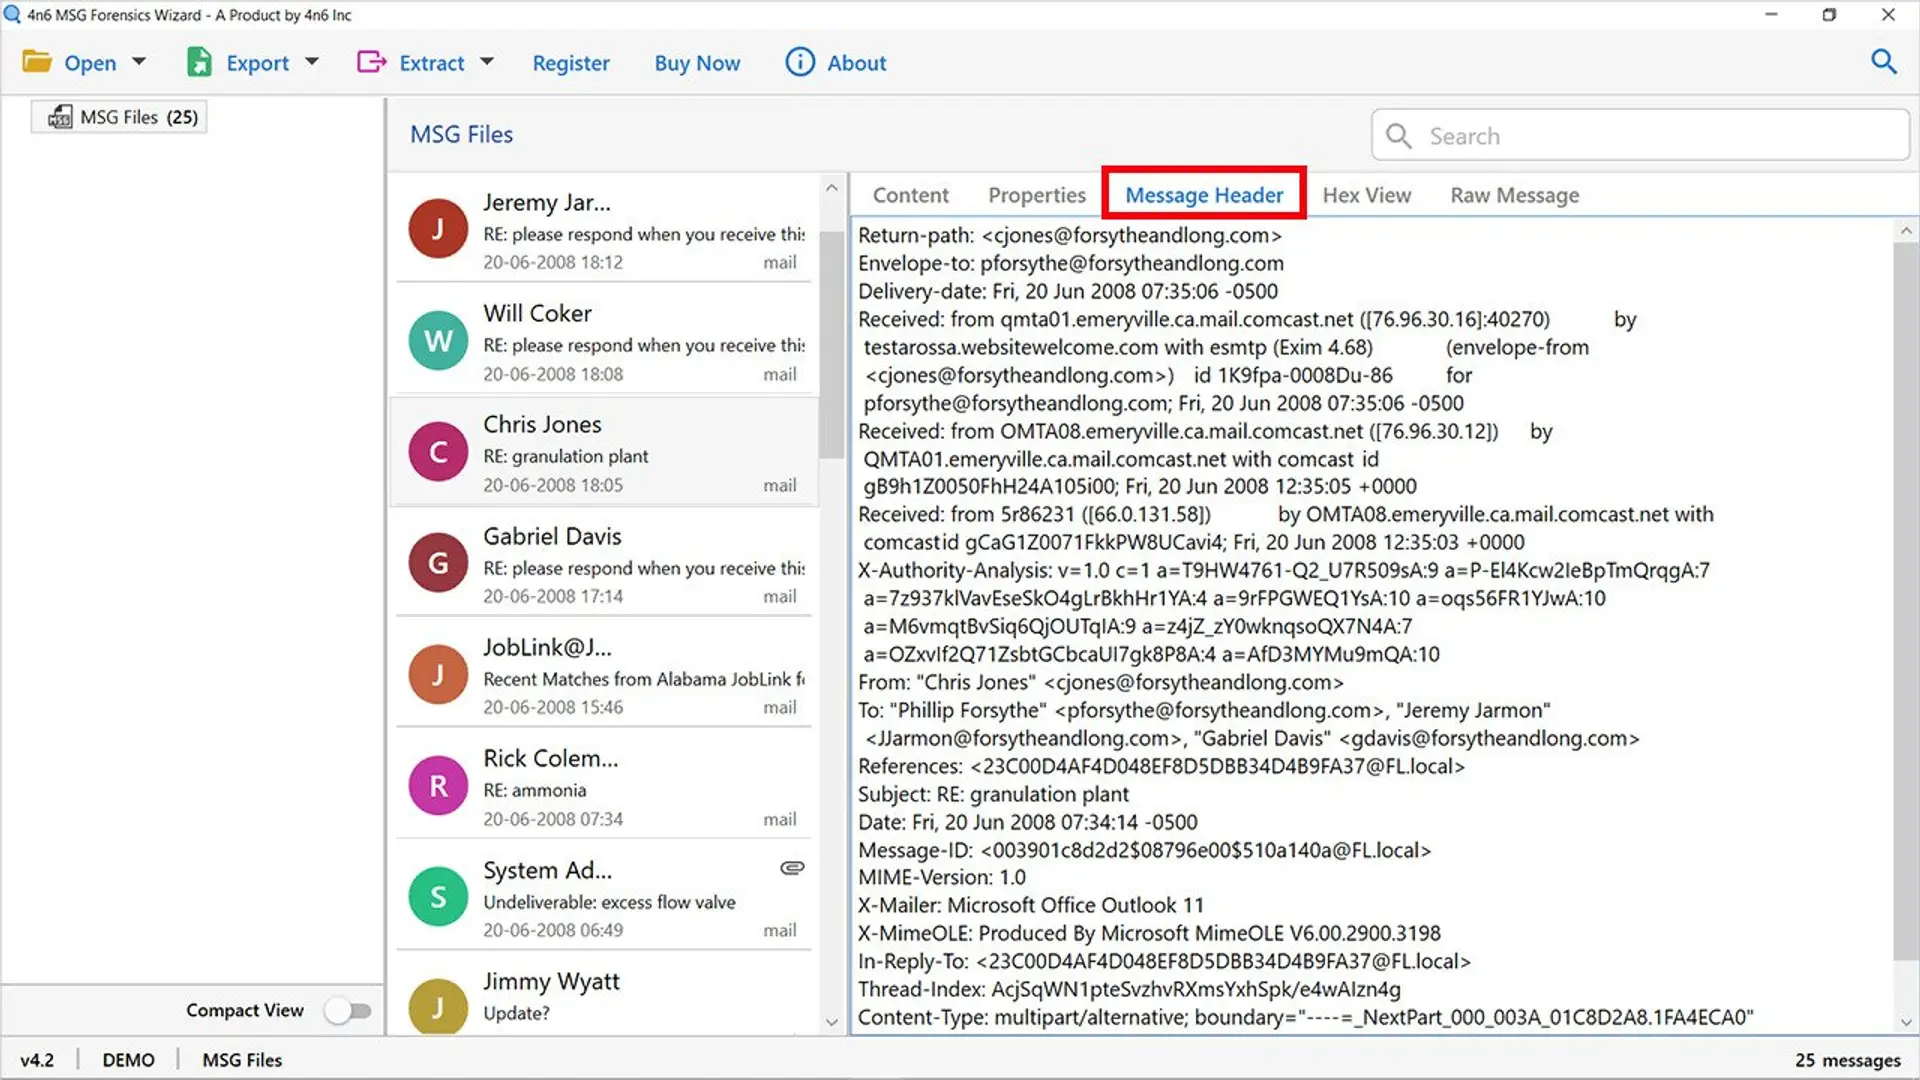The width and height of the screenshot is (1920, 1080).
Task: Click the Buy Now link
Action: 697,63
